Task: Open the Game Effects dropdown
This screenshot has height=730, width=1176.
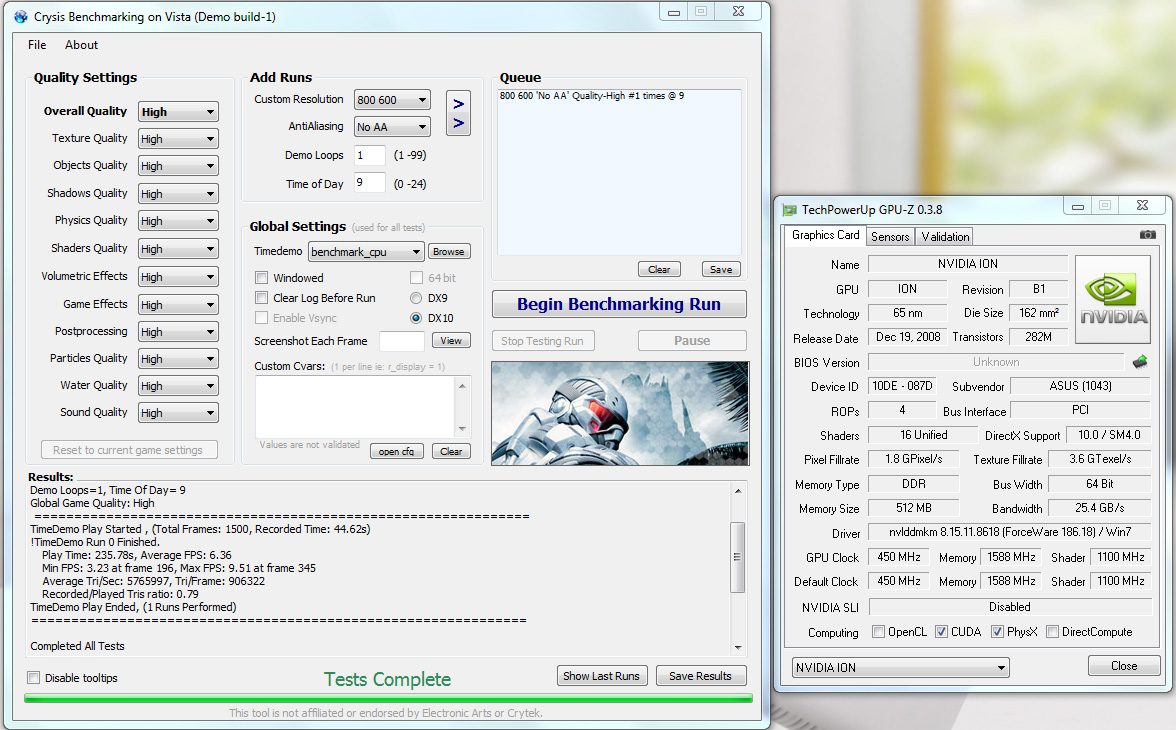Action: coord(178,305)
